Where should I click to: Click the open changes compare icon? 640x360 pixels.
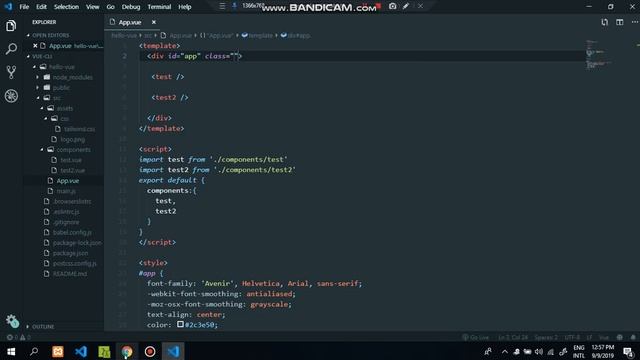click(x=604, y=22)
